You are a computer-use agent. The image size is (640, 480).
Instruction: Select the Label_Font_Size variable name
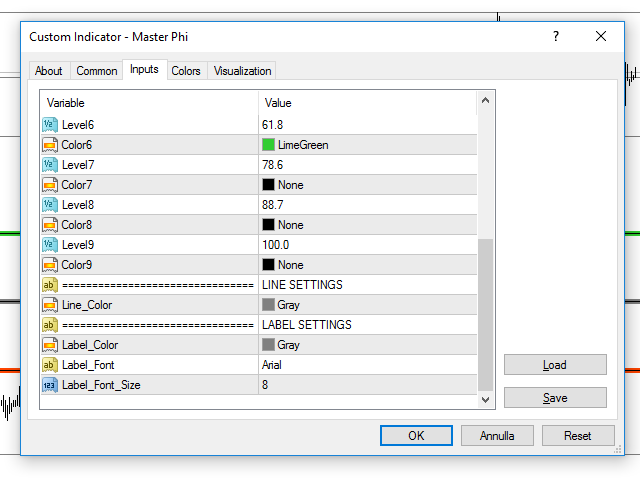(x=101, y=385)
